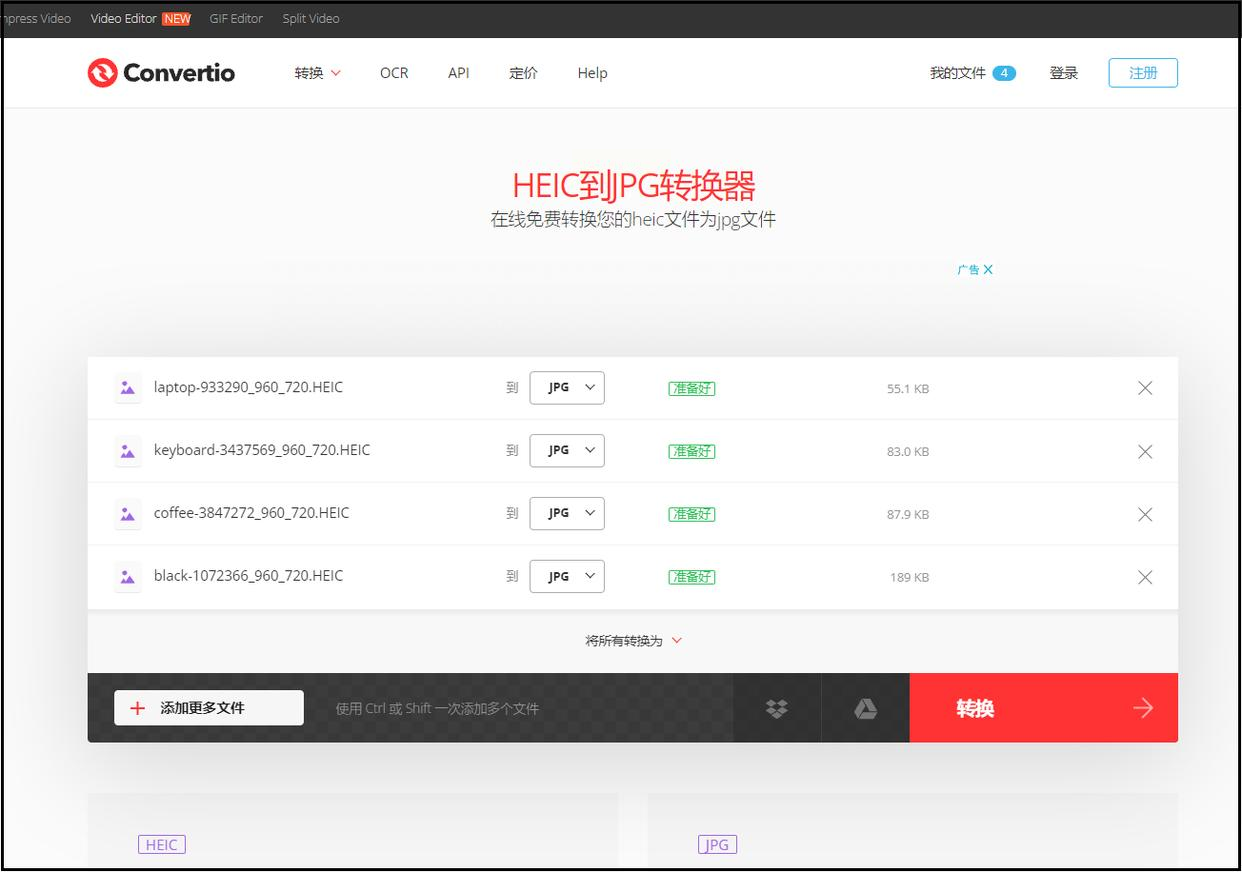Open JPG format dropdown for keyboard file
The width and height of the screenshot is (1242, 872).
pos(567,451)
